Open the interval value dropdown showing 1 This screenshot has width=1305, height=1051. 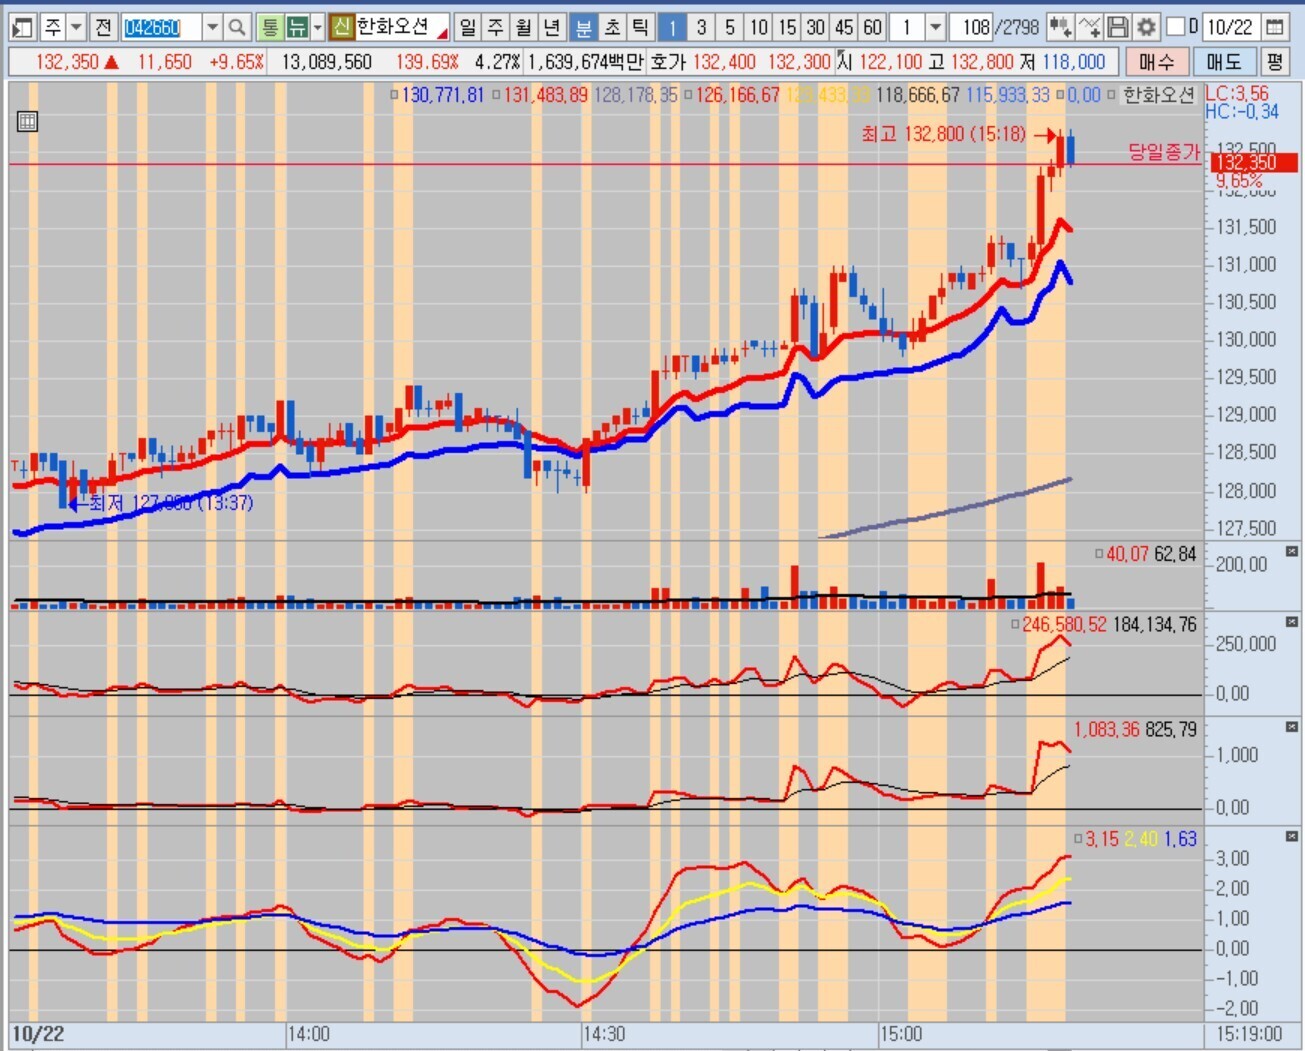(935, 27)
